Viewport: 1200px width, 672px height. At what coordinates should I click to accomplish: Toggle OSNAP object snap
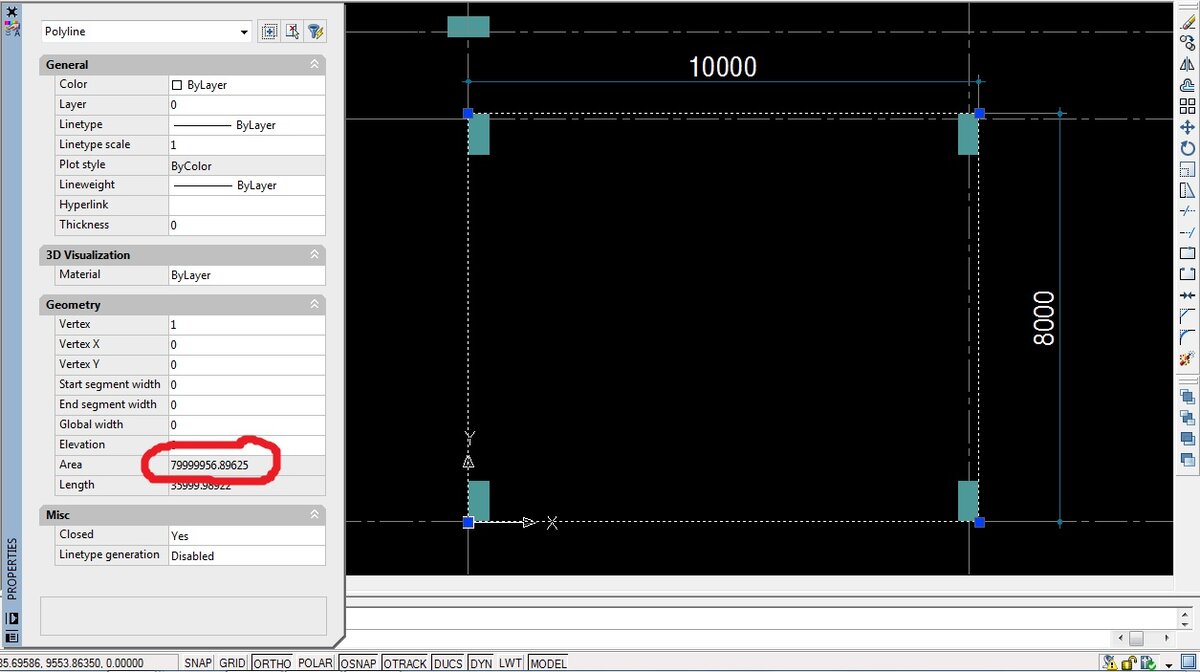(358, 663)
